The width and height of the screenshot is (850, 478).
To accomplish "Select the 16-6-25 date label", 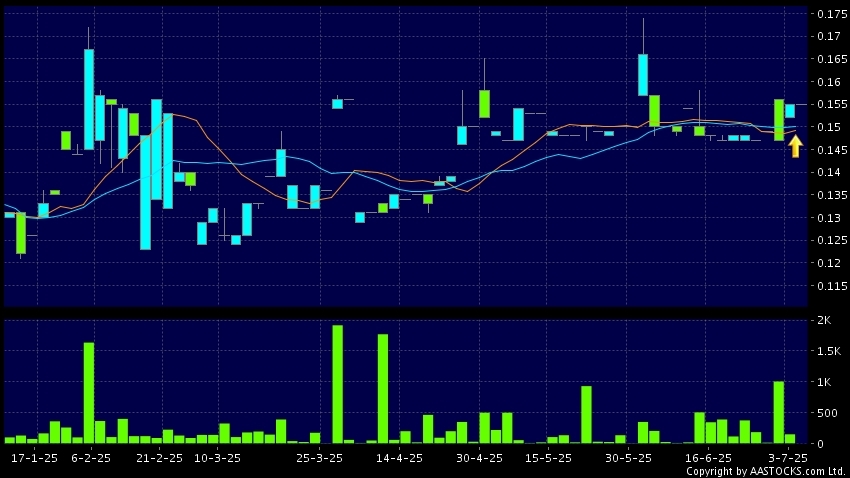I will point(708,458).
